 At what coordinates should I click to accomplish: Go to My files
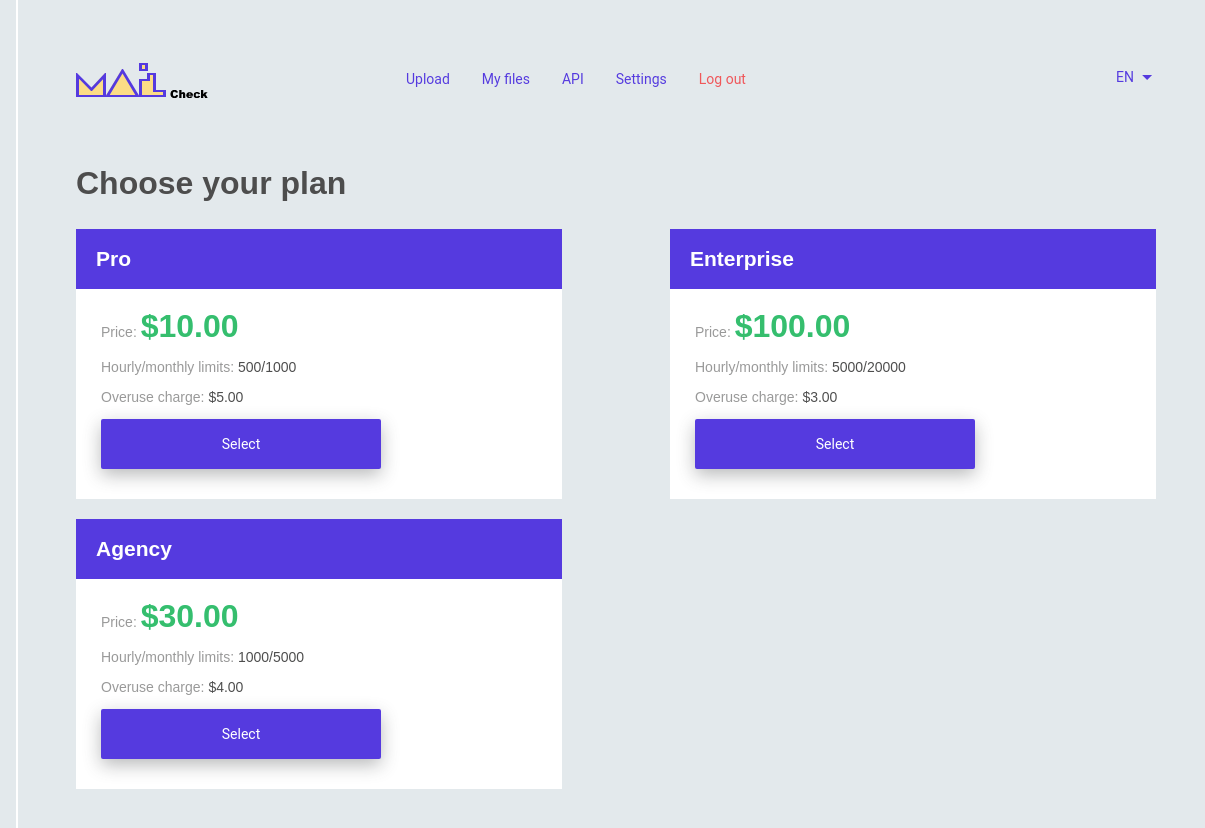(506, 79)
